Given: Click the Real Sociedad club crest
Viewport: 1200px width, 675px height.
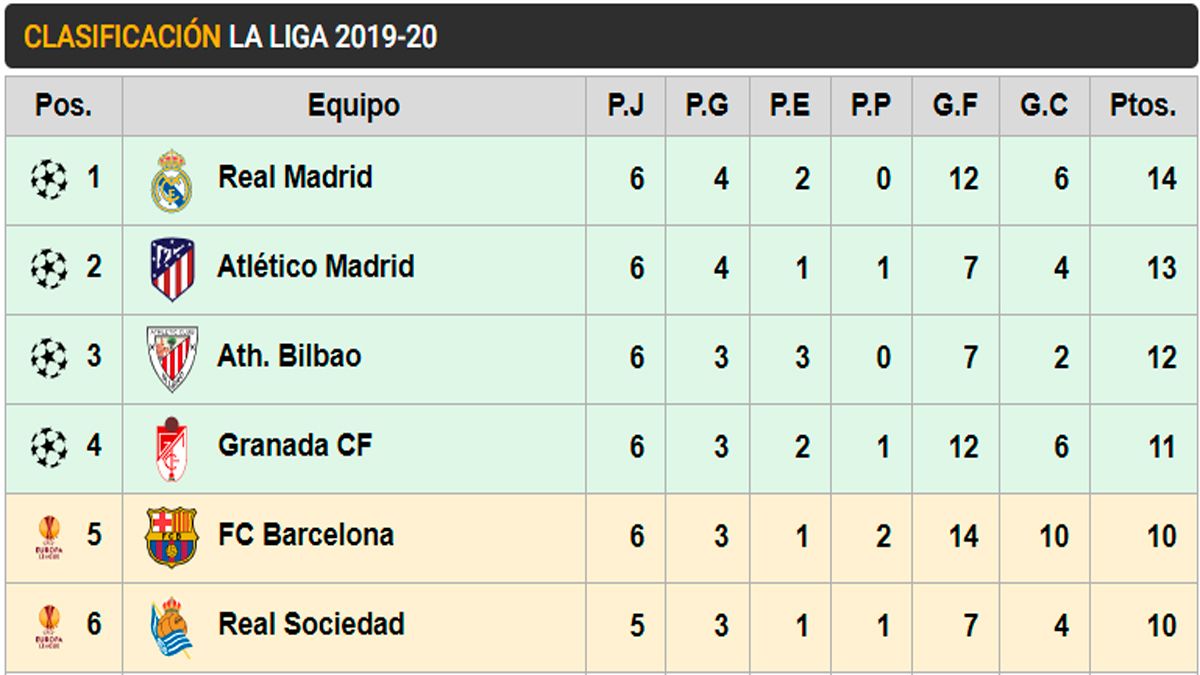Looking at the screenshot, I should pos(172,627).
